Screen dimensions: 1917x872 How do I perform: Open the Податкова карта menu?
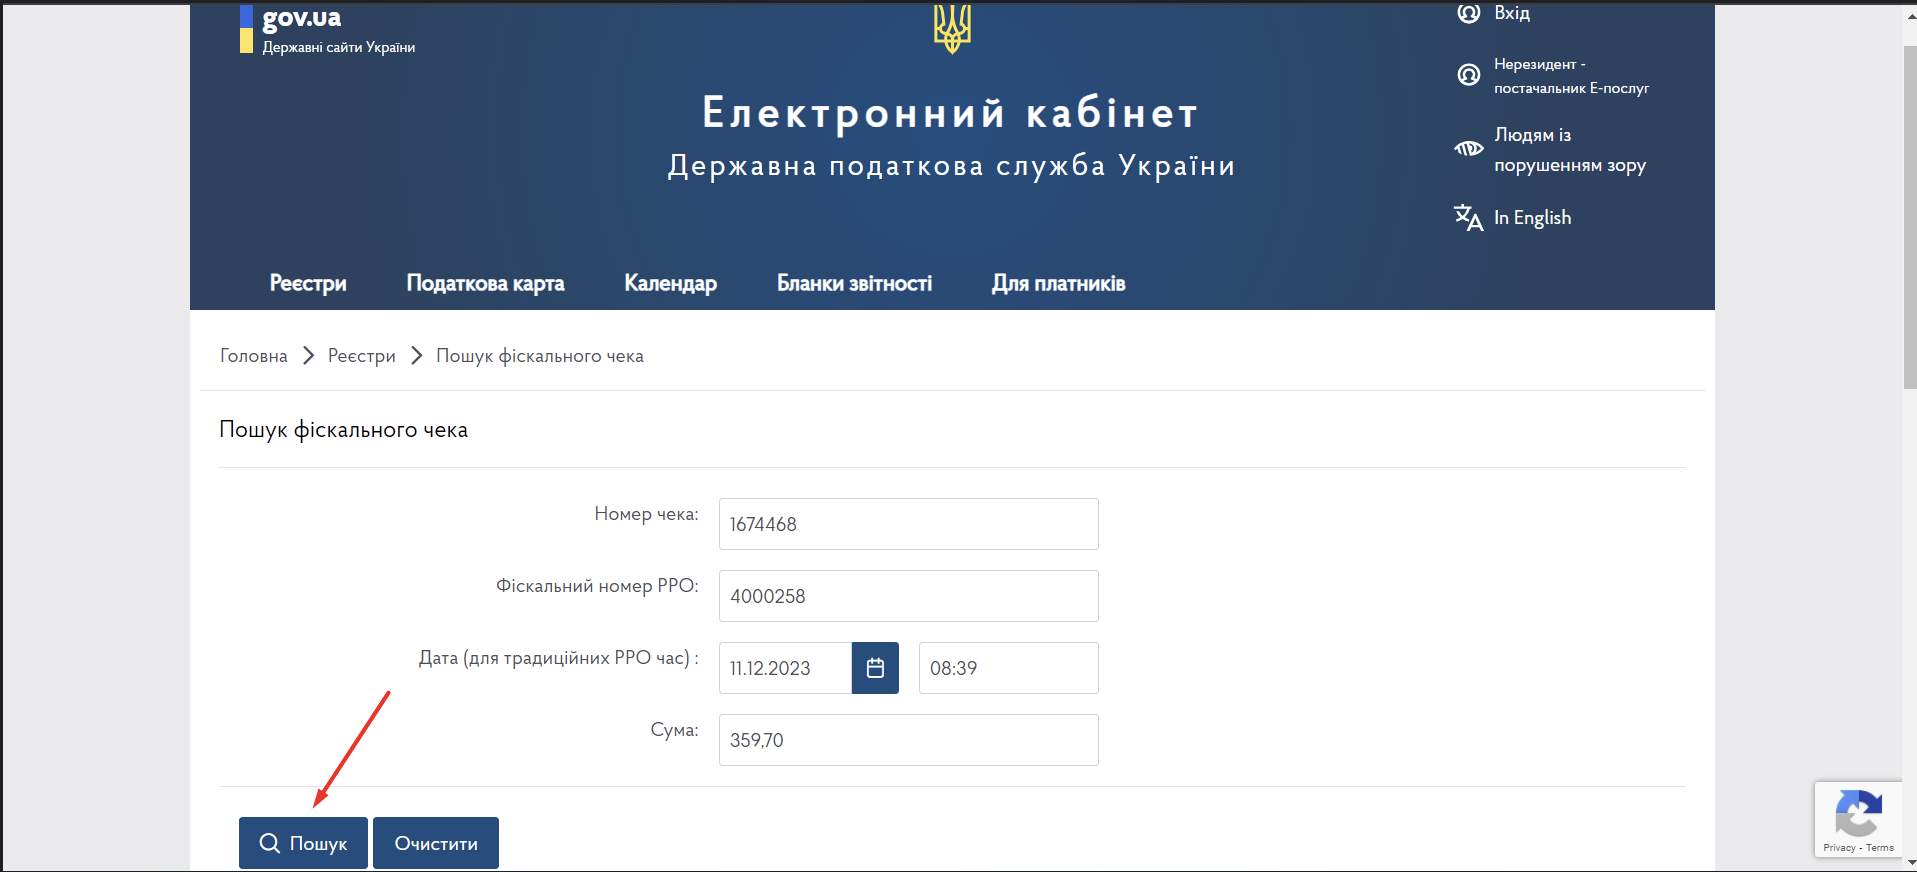point(485,284)
